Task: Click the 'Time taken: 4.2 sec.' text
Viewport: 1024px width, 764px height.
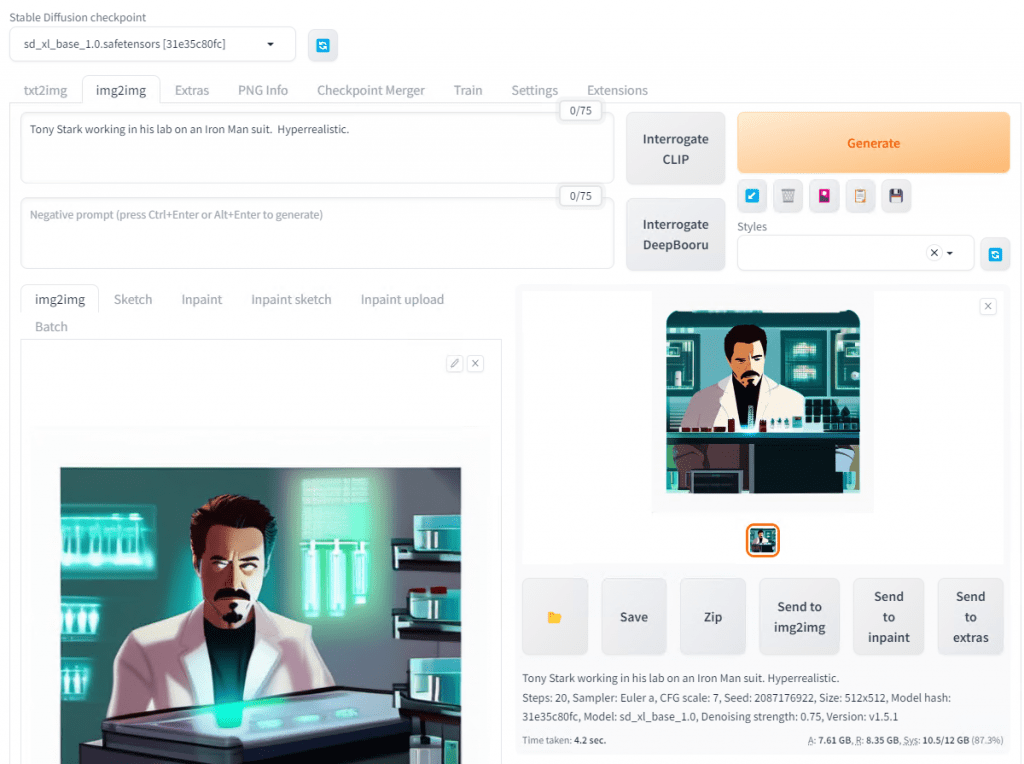Action: click(x=564, y=740)
